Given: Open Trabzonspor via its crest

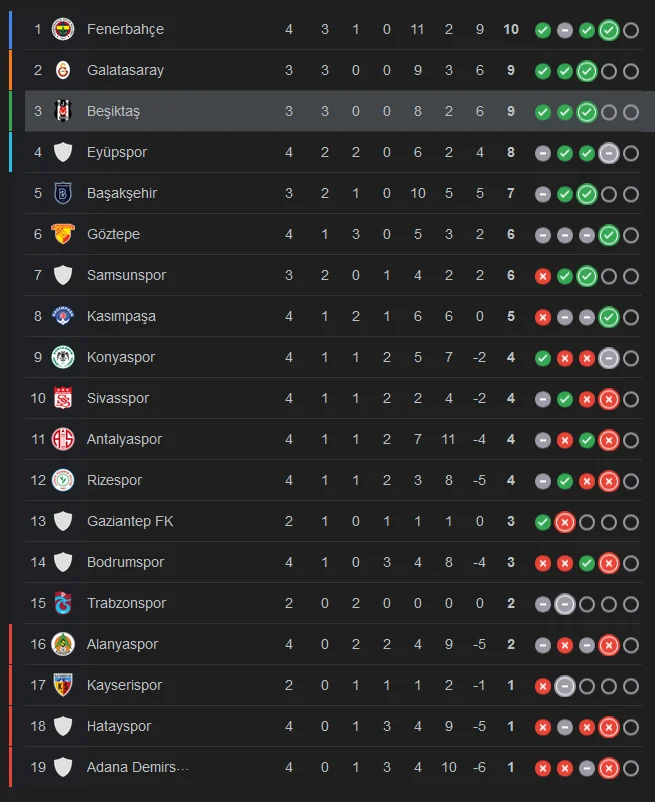Looking at the screenshot, I should (x=63, y=603).
